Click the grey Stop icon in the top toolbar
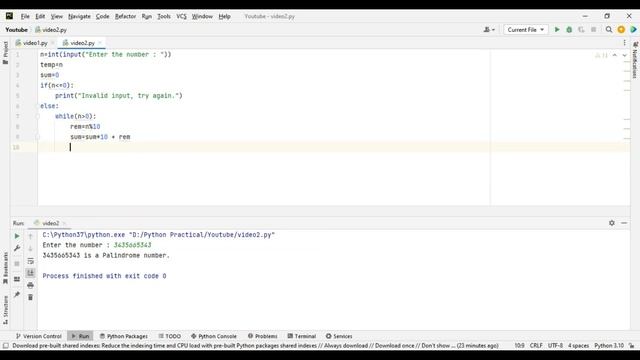Viewport: 640px width, 360px height. (593, 30)
